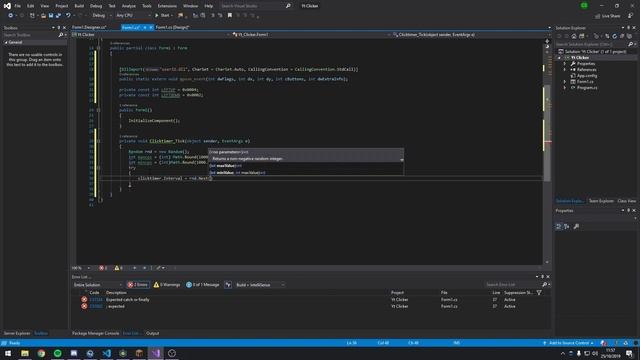Screen dimensions: 640x360
Task: Toggle the 2 Errors filter button
Action: [x=138, y=285]
